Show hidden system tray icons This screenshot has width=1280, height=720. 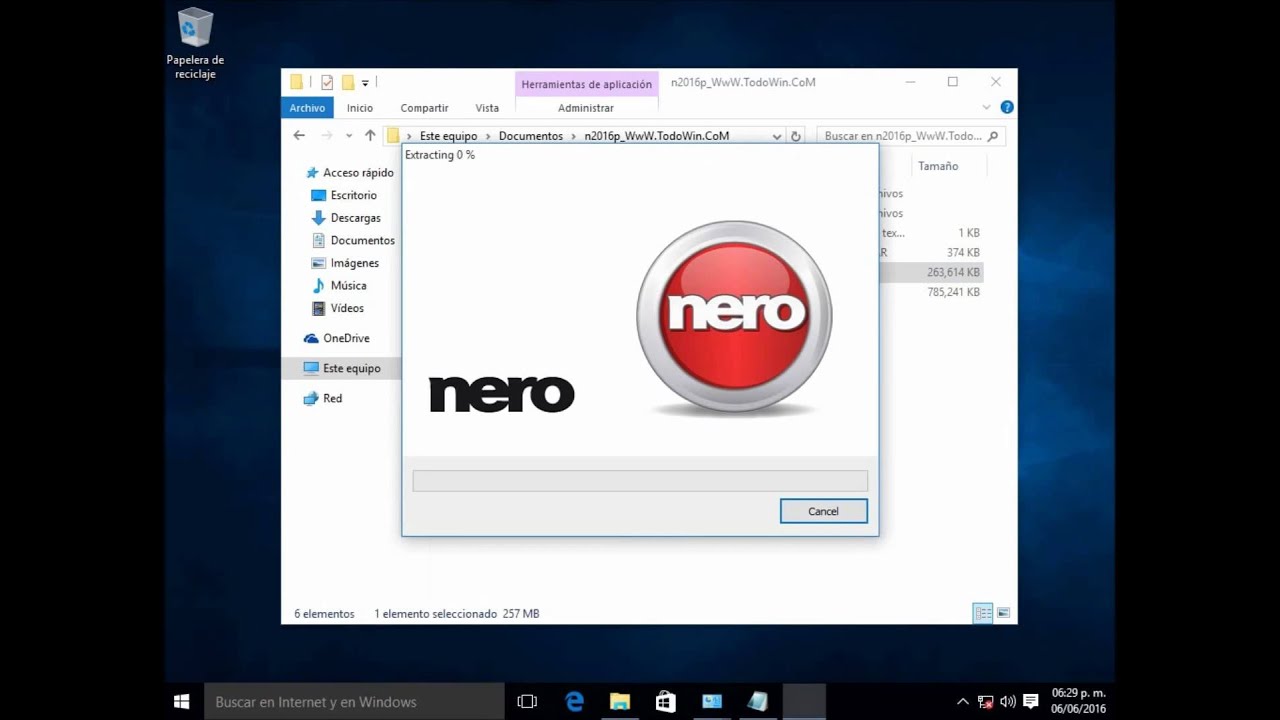[963, 702]
